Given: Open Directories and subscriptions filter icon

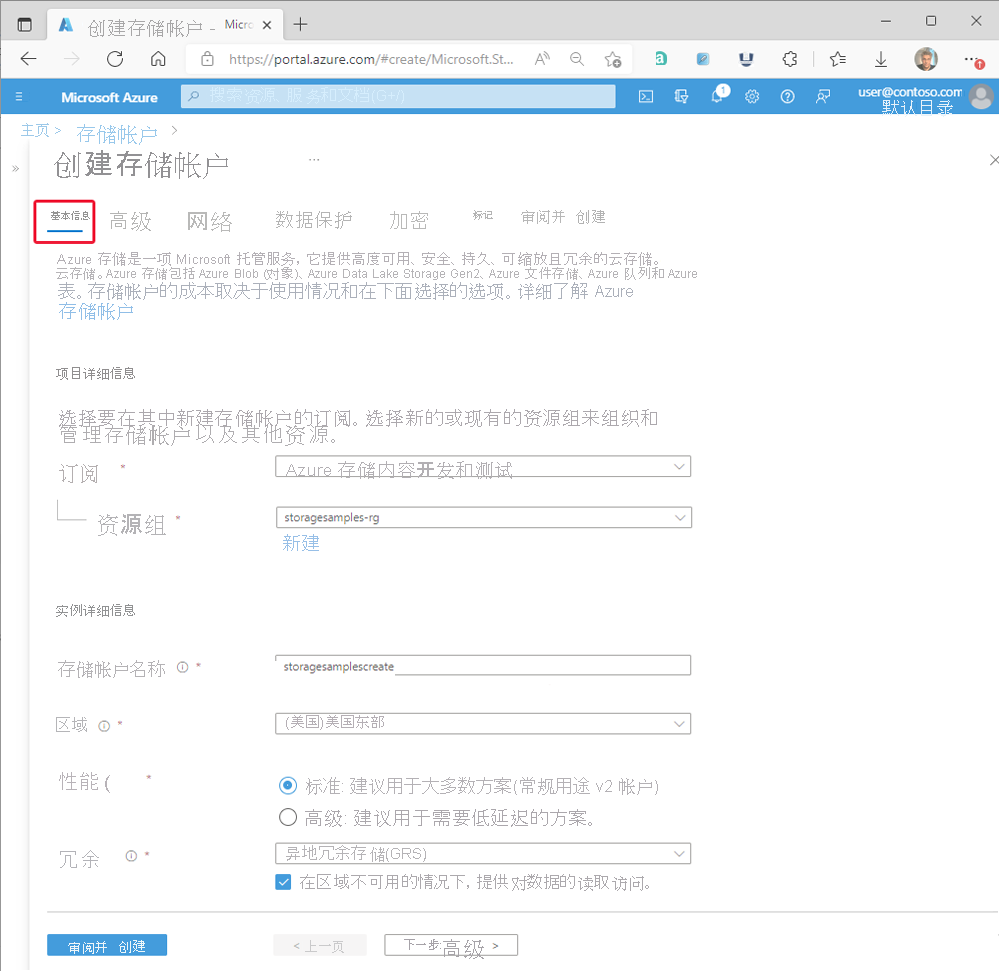Looking at the screenshot, I should 682,97.
